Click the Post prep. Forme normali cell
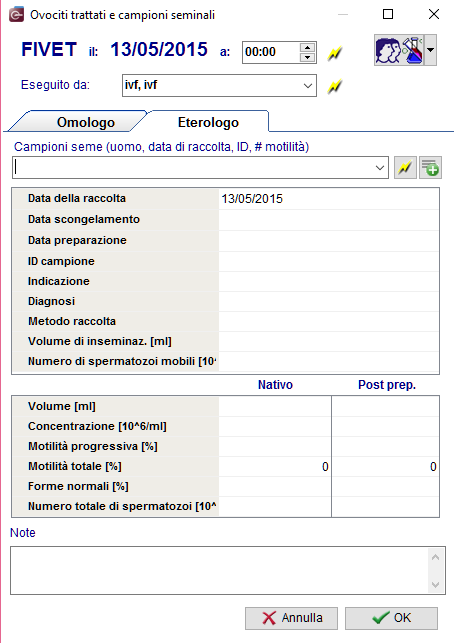 pos(385,487)
